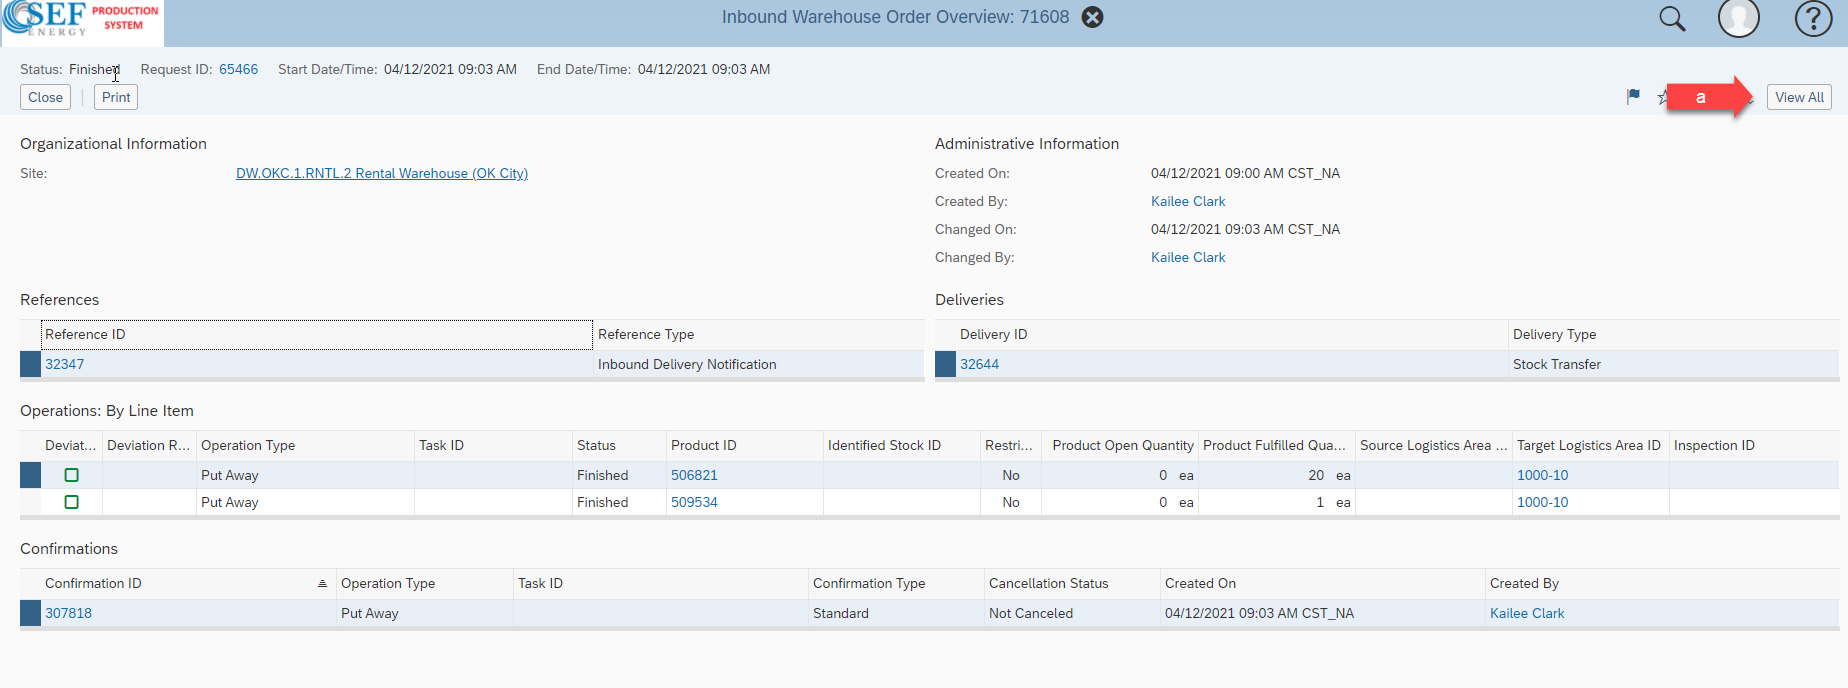Select the 'Stock Transfer' delivery type cell
This screenshot has width=1848, height=688.
1674,364
